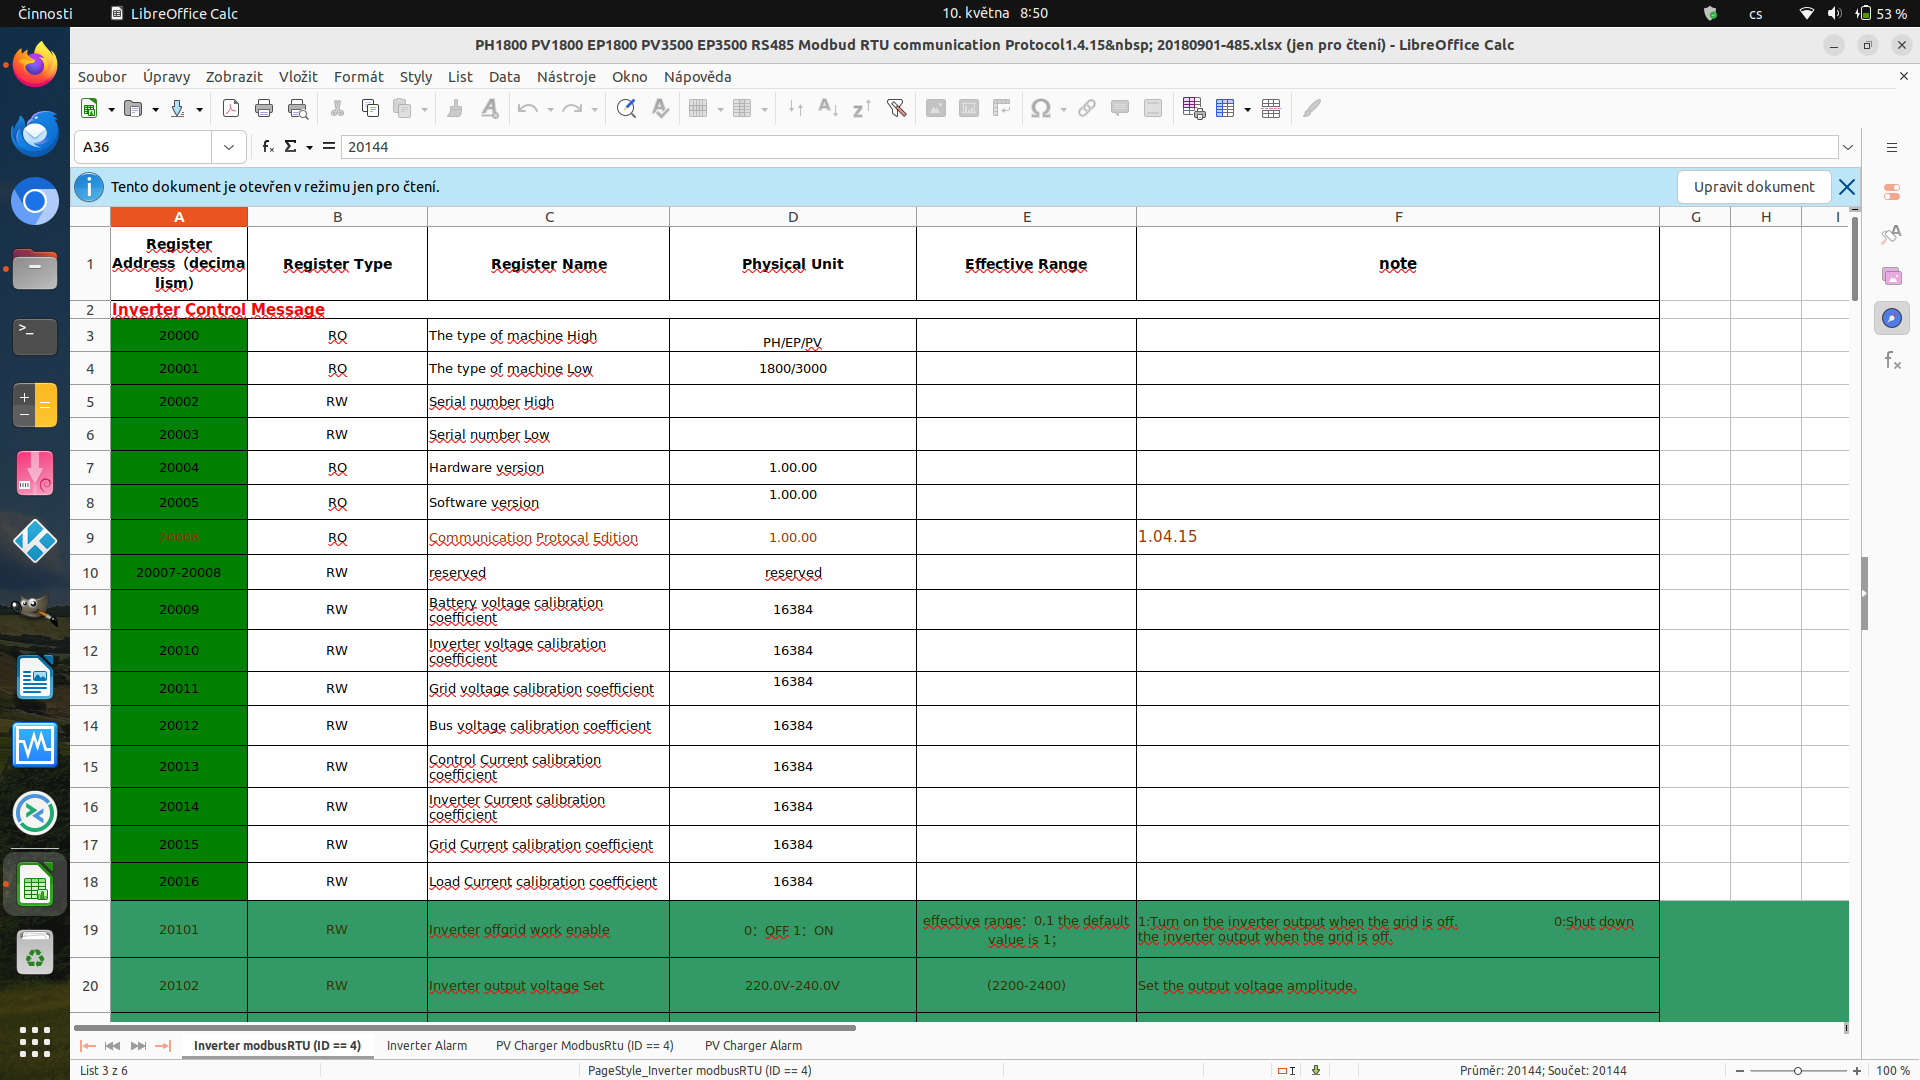Click the Print icon in toolbar
This screenshot has width=1920, height=1080.
coord(264,108)
